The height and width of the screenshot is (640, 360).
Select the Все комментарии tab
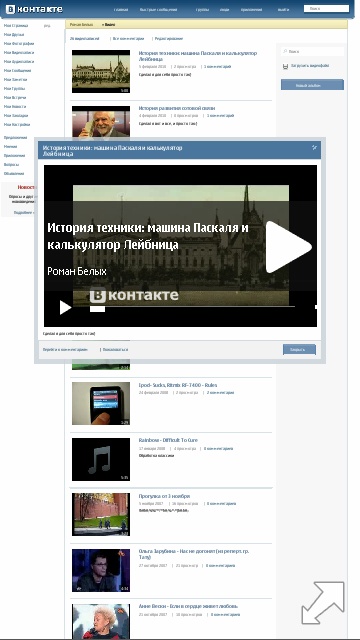coord(128,39)
